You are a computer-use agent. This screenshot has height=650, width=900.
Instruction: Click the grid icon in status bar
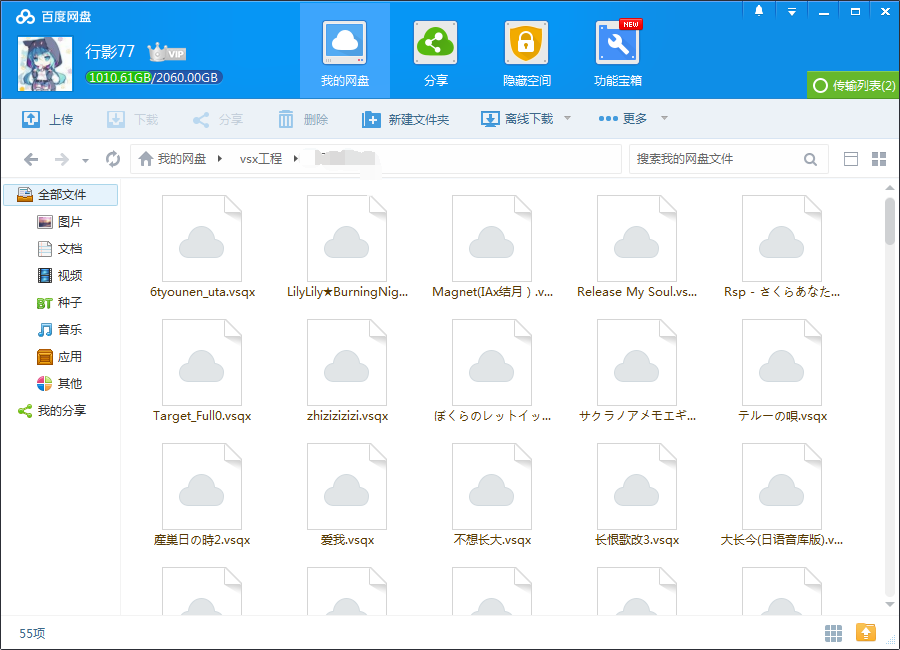[x=833, y=633]
